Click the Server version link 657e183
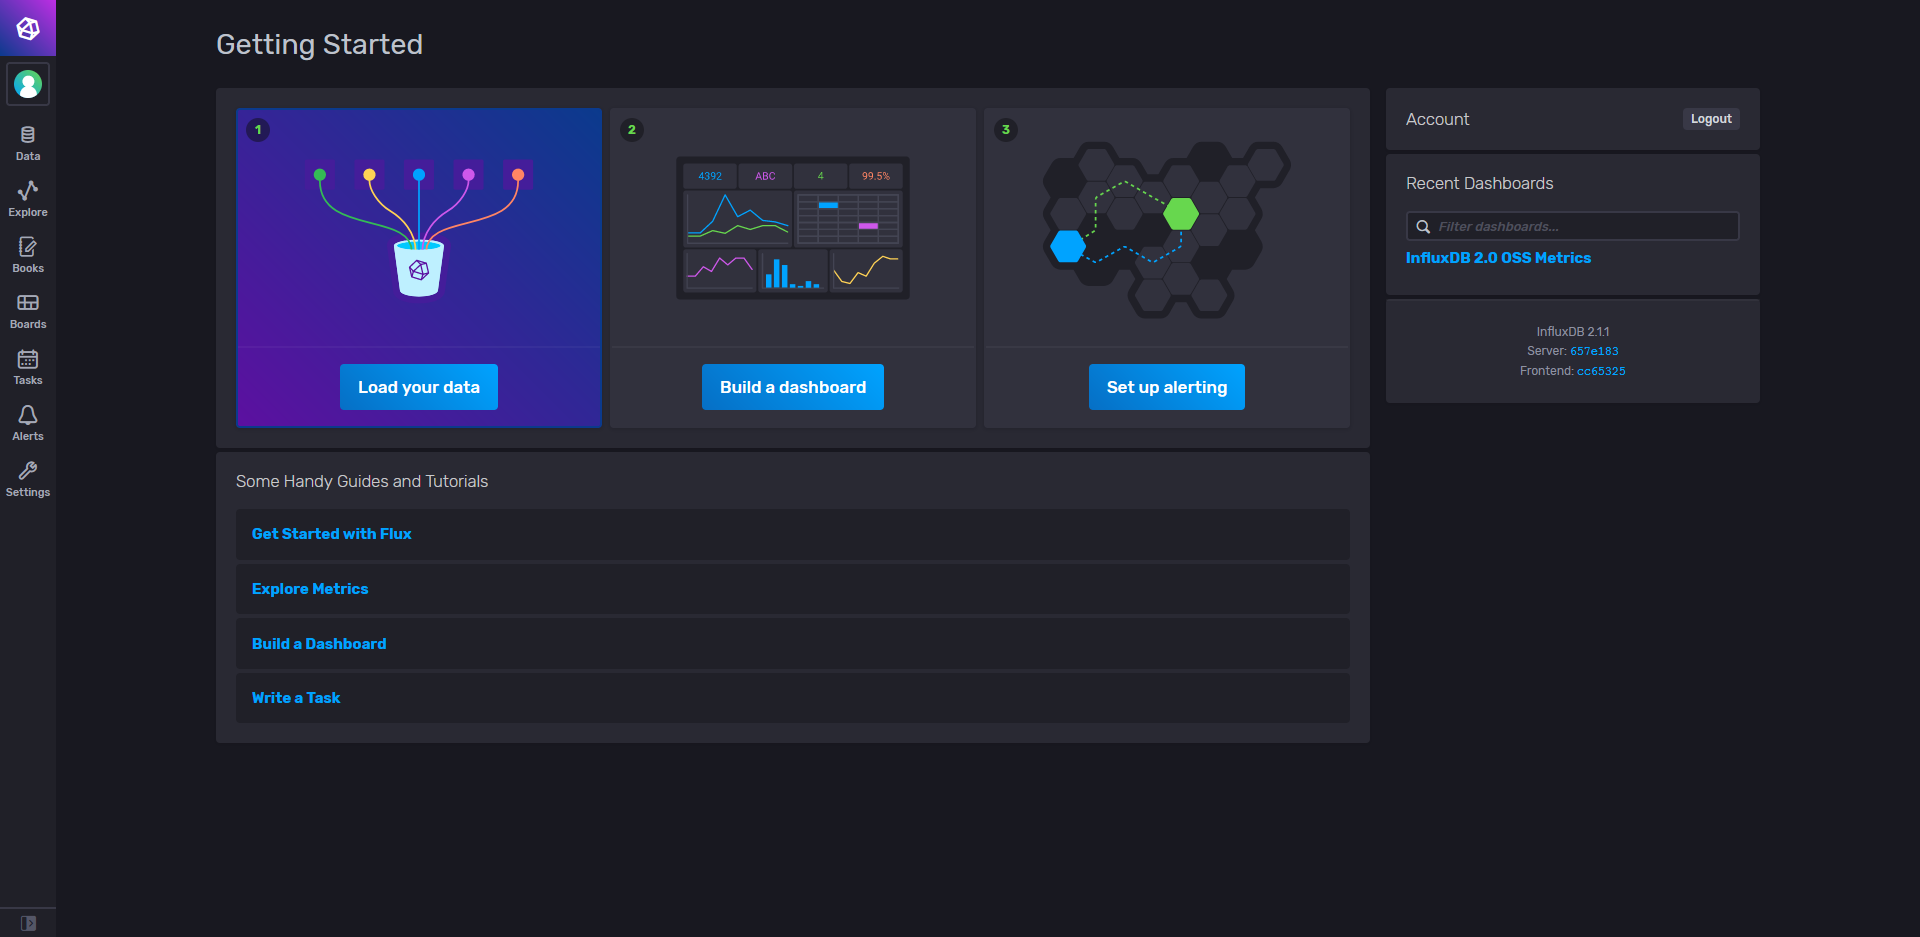The height and width of the screenshot is (937, 1920). click(x=1594, y=351)
